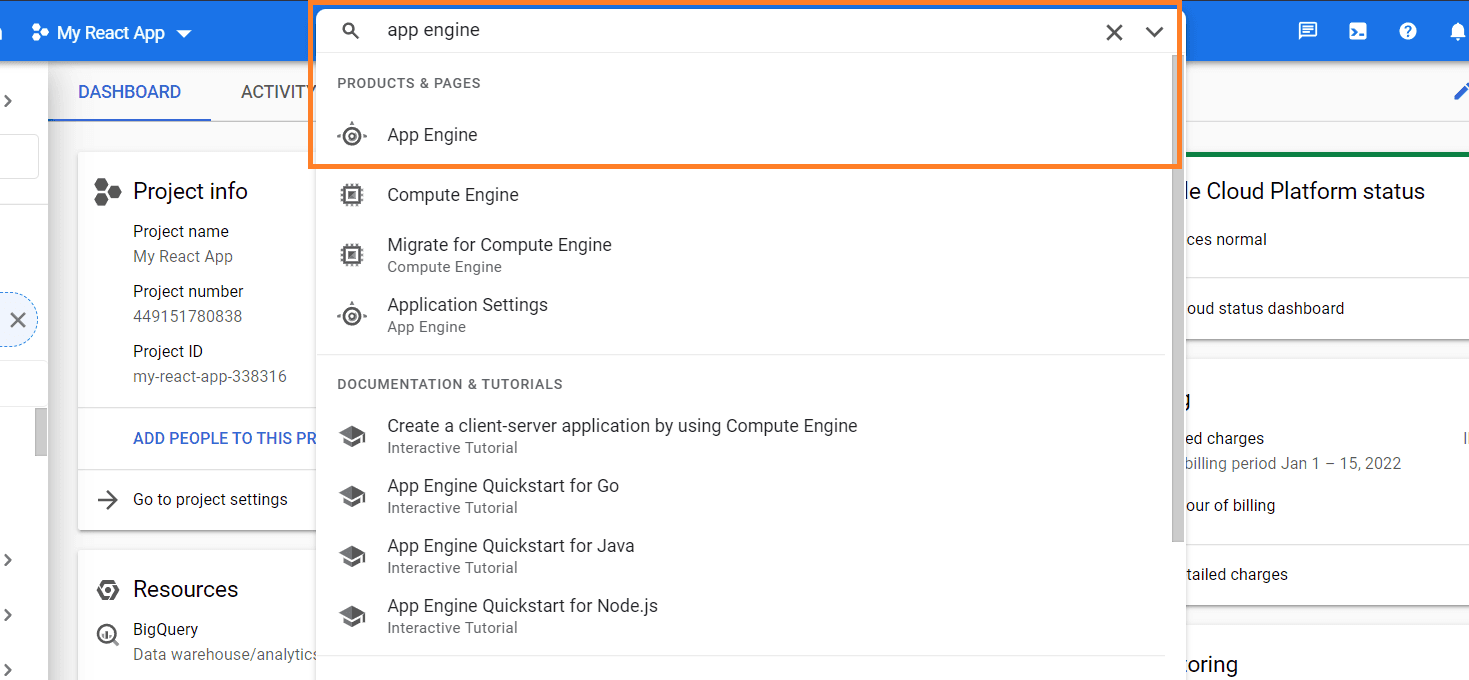Select Compute Engine search result
Screen dimensions: 1469x680
coord(741,195)
